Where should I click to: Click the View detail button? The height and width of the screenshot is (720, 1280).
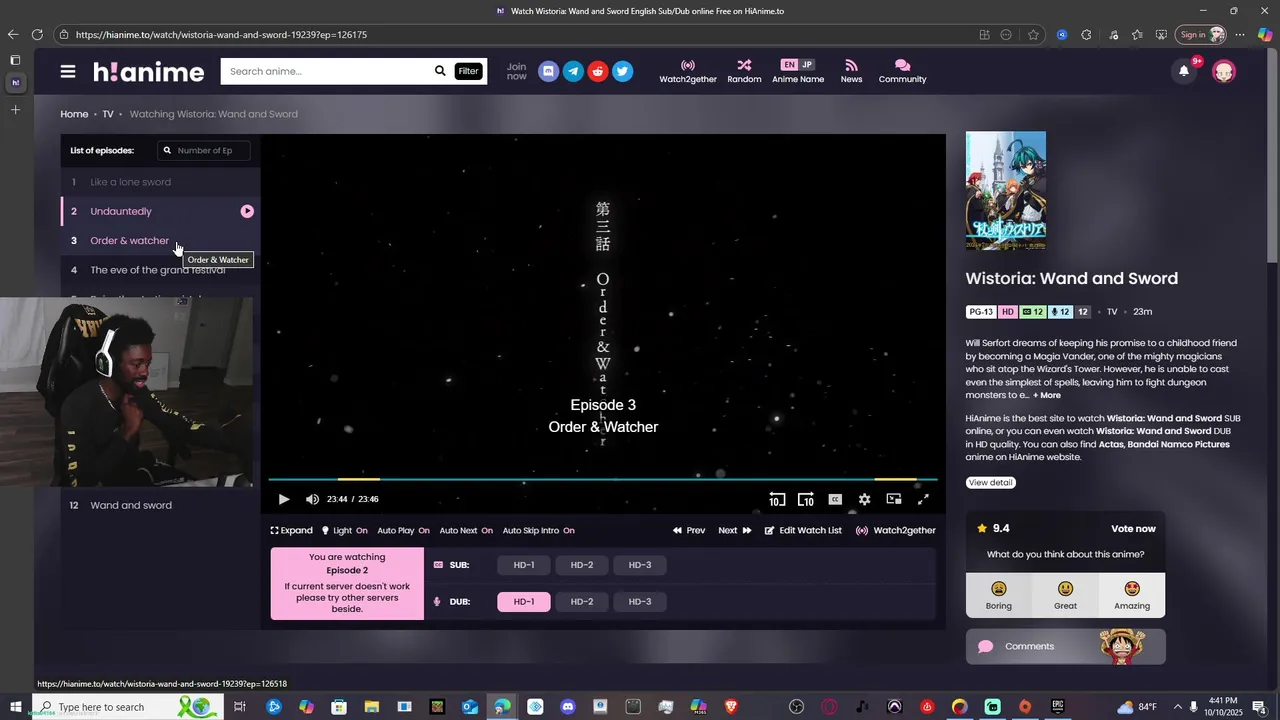pyautogui.click(x=991, y=482)
